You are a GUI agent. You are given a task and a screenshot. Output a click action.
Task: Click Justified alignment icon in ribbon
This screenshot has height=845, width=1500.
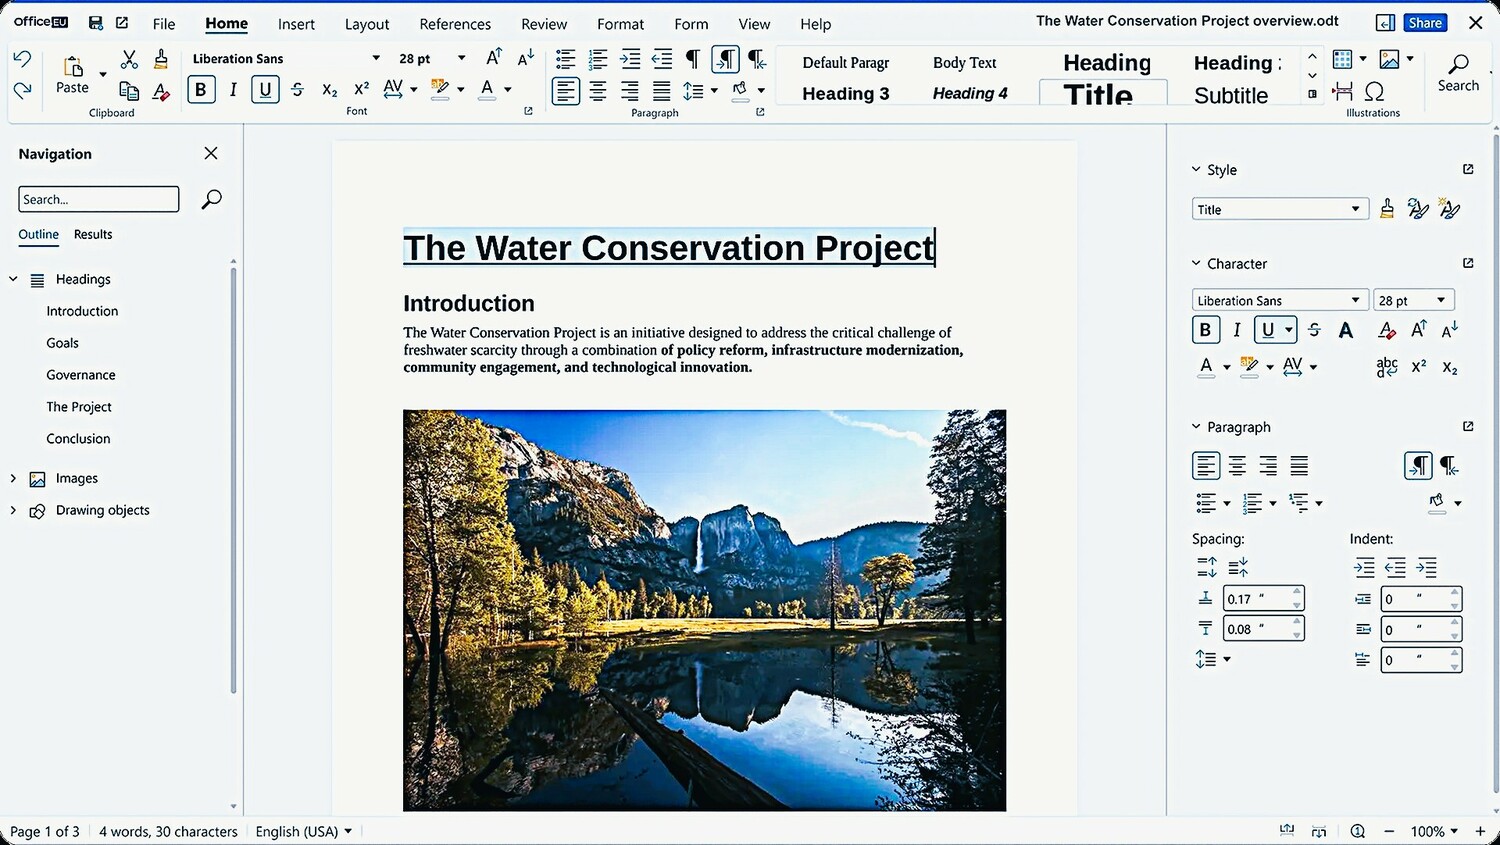click(661, 91)
